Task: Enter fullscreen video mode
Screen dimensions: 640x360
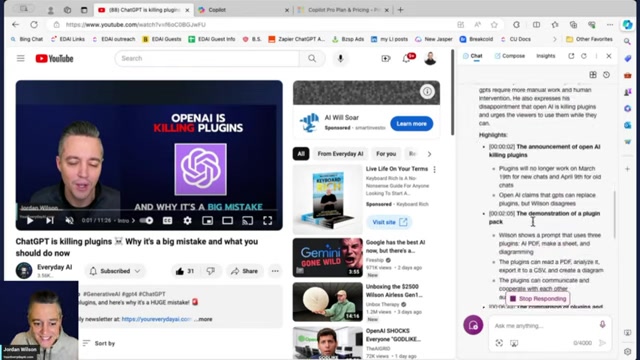Action: pos(267,220)
